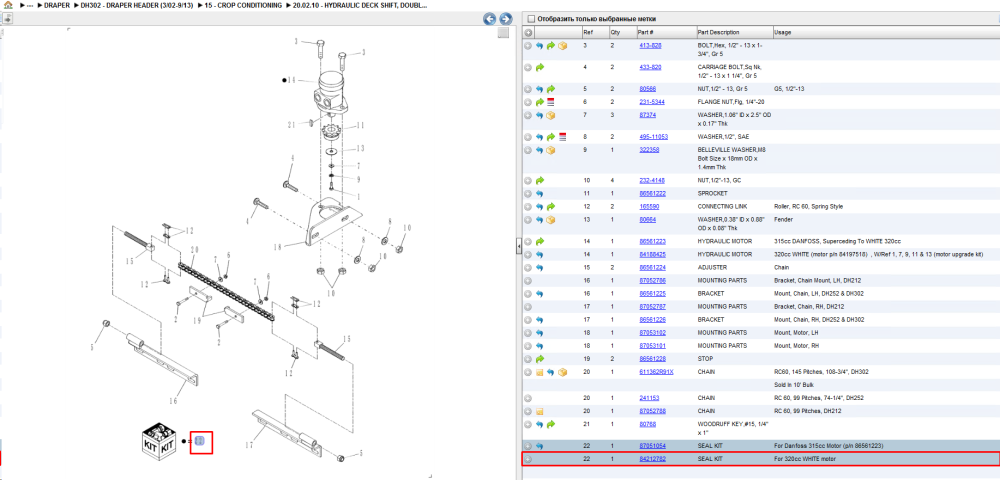This screenshot has height=480, width=1000.
Task: Toggle the round selector of row 433-820
Action: (x=528, y=67)
